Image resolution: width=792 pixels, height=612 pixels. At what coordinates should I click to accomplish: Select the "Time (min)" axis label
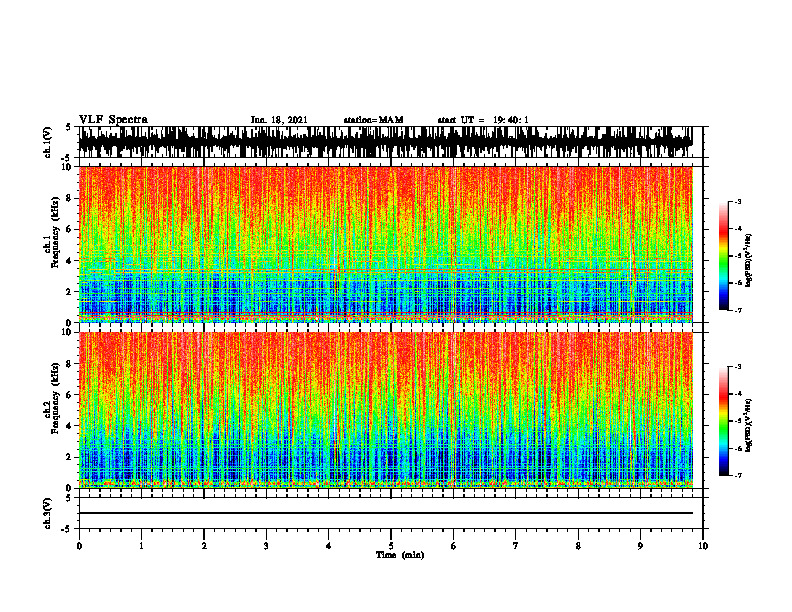pos(400,555)
